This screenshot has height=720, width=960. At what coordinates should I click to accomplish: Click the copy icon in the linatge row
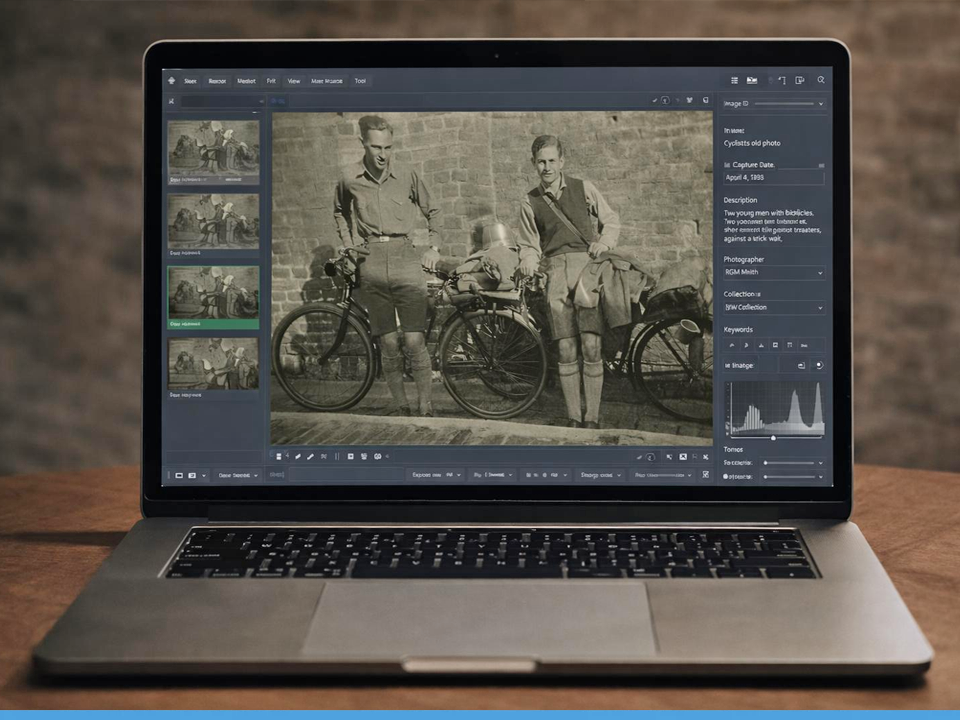801,366
